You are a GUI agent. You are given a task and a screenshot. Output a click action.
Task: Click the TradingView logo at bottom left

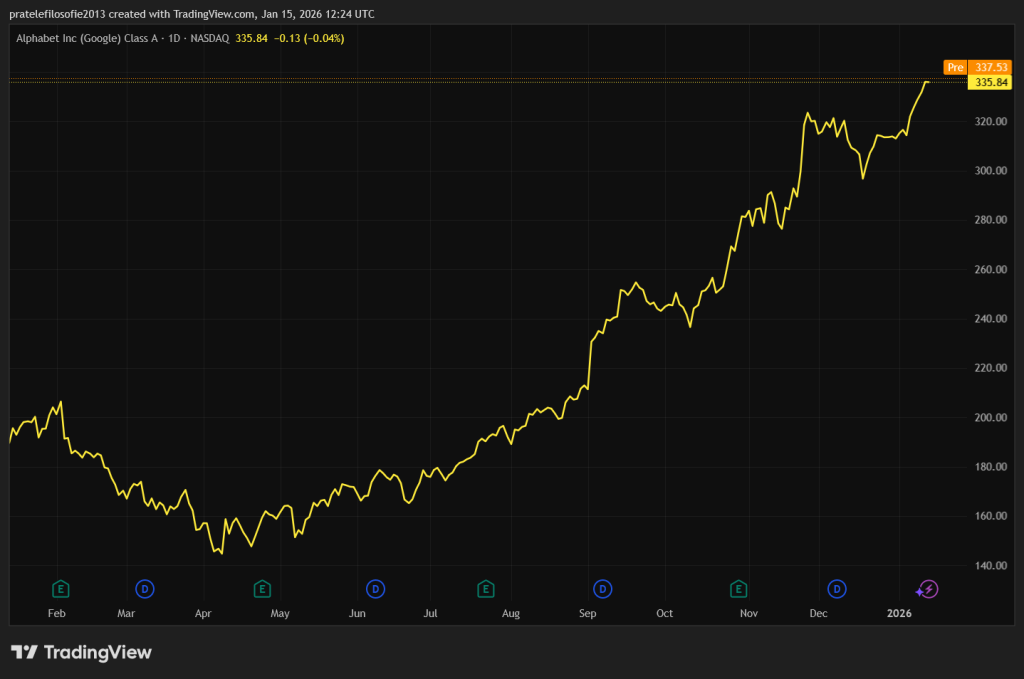81,652
